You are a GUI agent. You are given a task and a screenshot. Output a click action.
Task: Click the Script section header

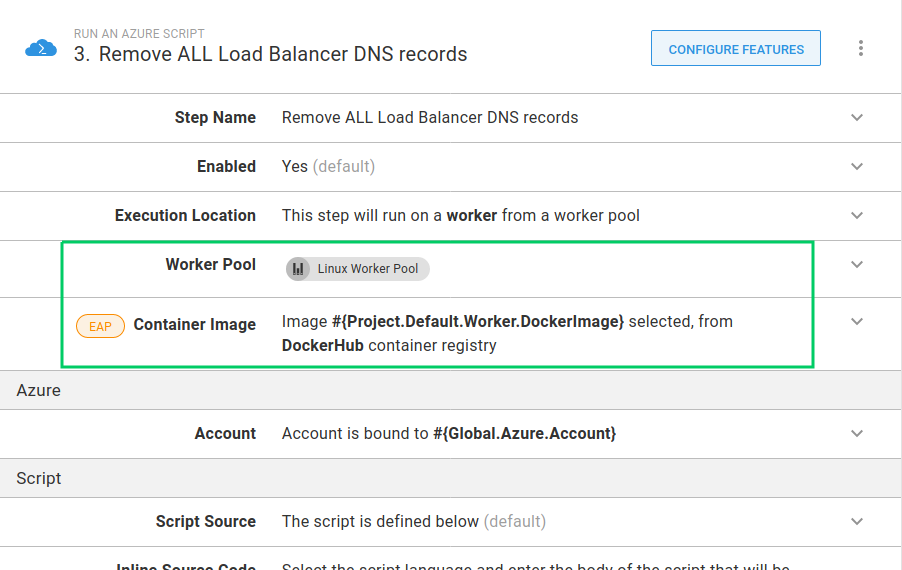39,479
